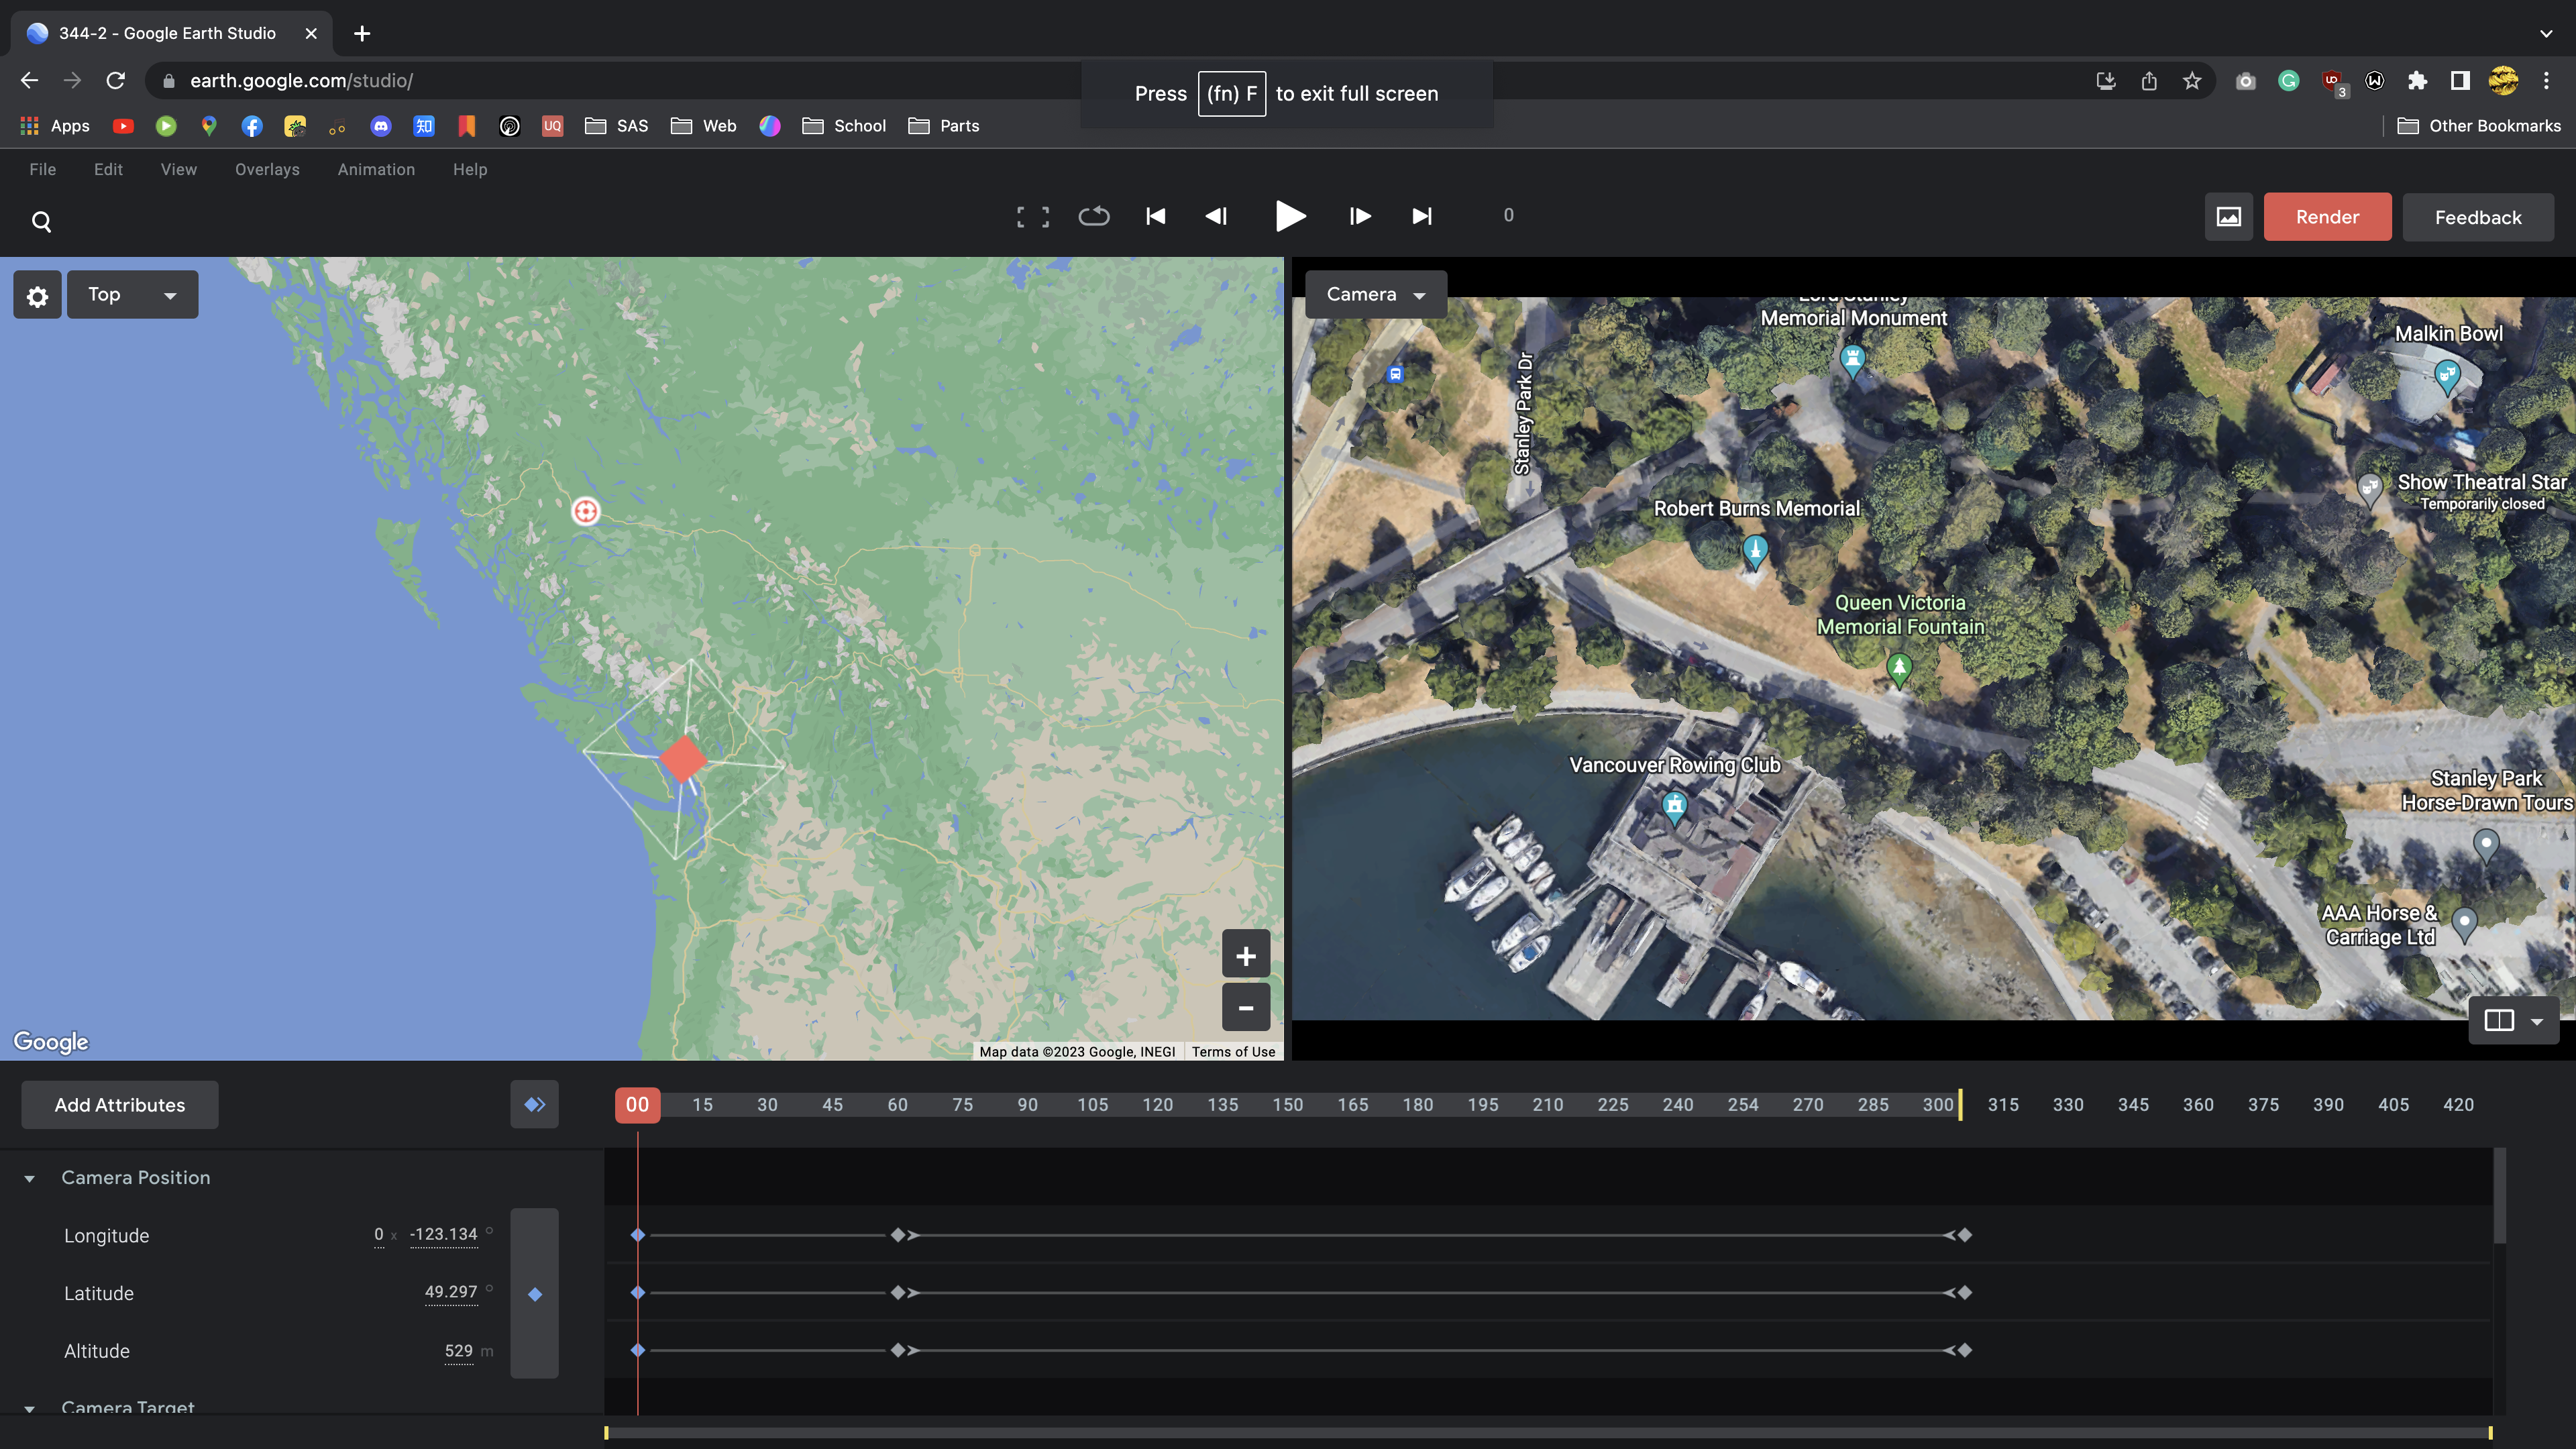Open the File menu
2576x1449 pixels.
pyautogui.click(x=43, y=170)
